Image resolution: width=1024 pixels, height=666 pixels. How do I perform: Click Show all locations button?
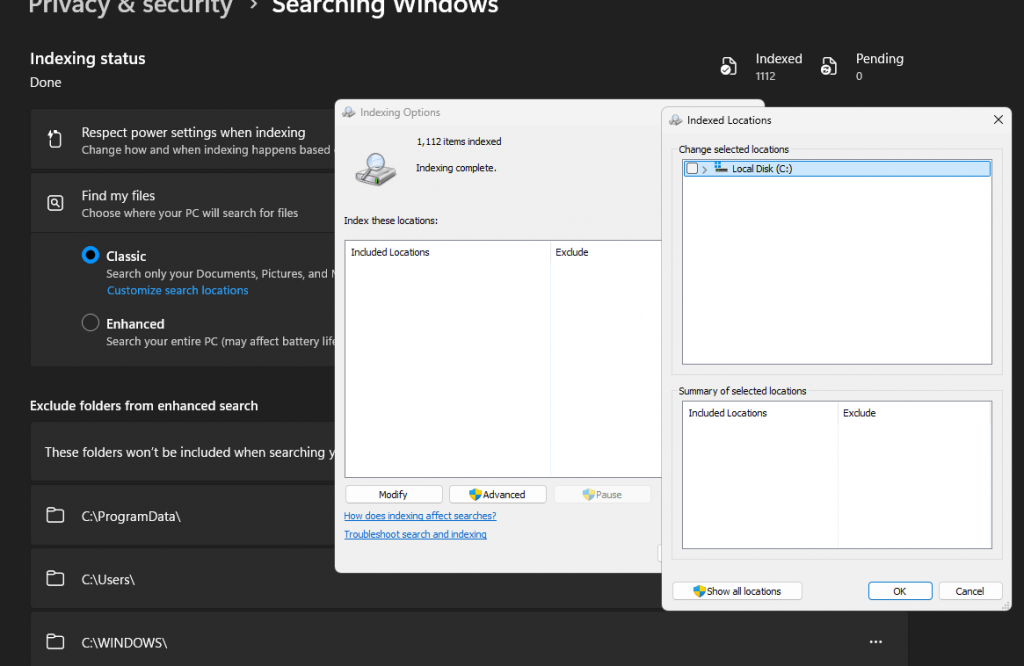(x=737, y=591)
